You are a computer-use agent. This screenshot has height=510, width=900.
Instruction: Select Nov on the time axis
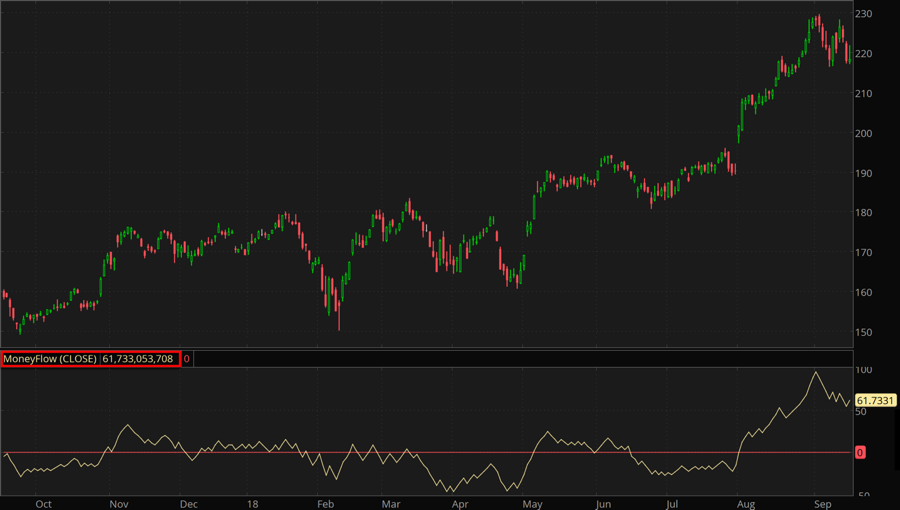[119, 504]
